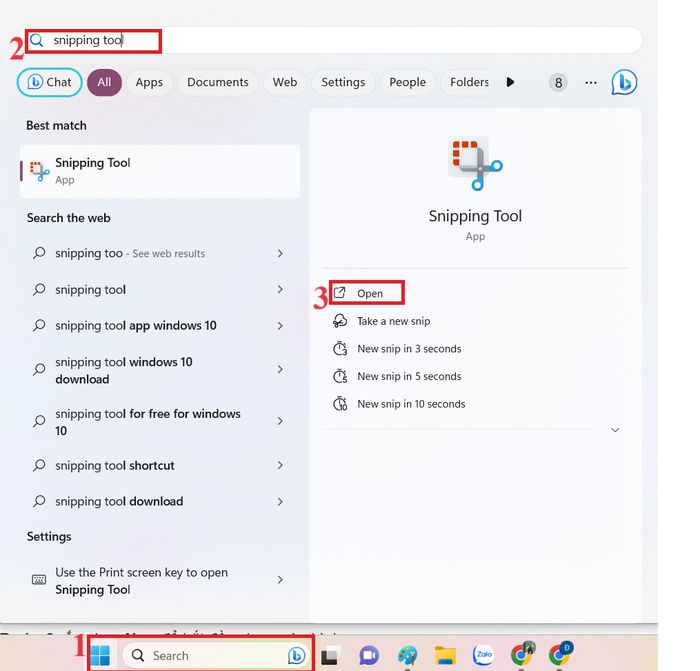Select the 'snipping tool' web suggestion

tap(91, 290)
